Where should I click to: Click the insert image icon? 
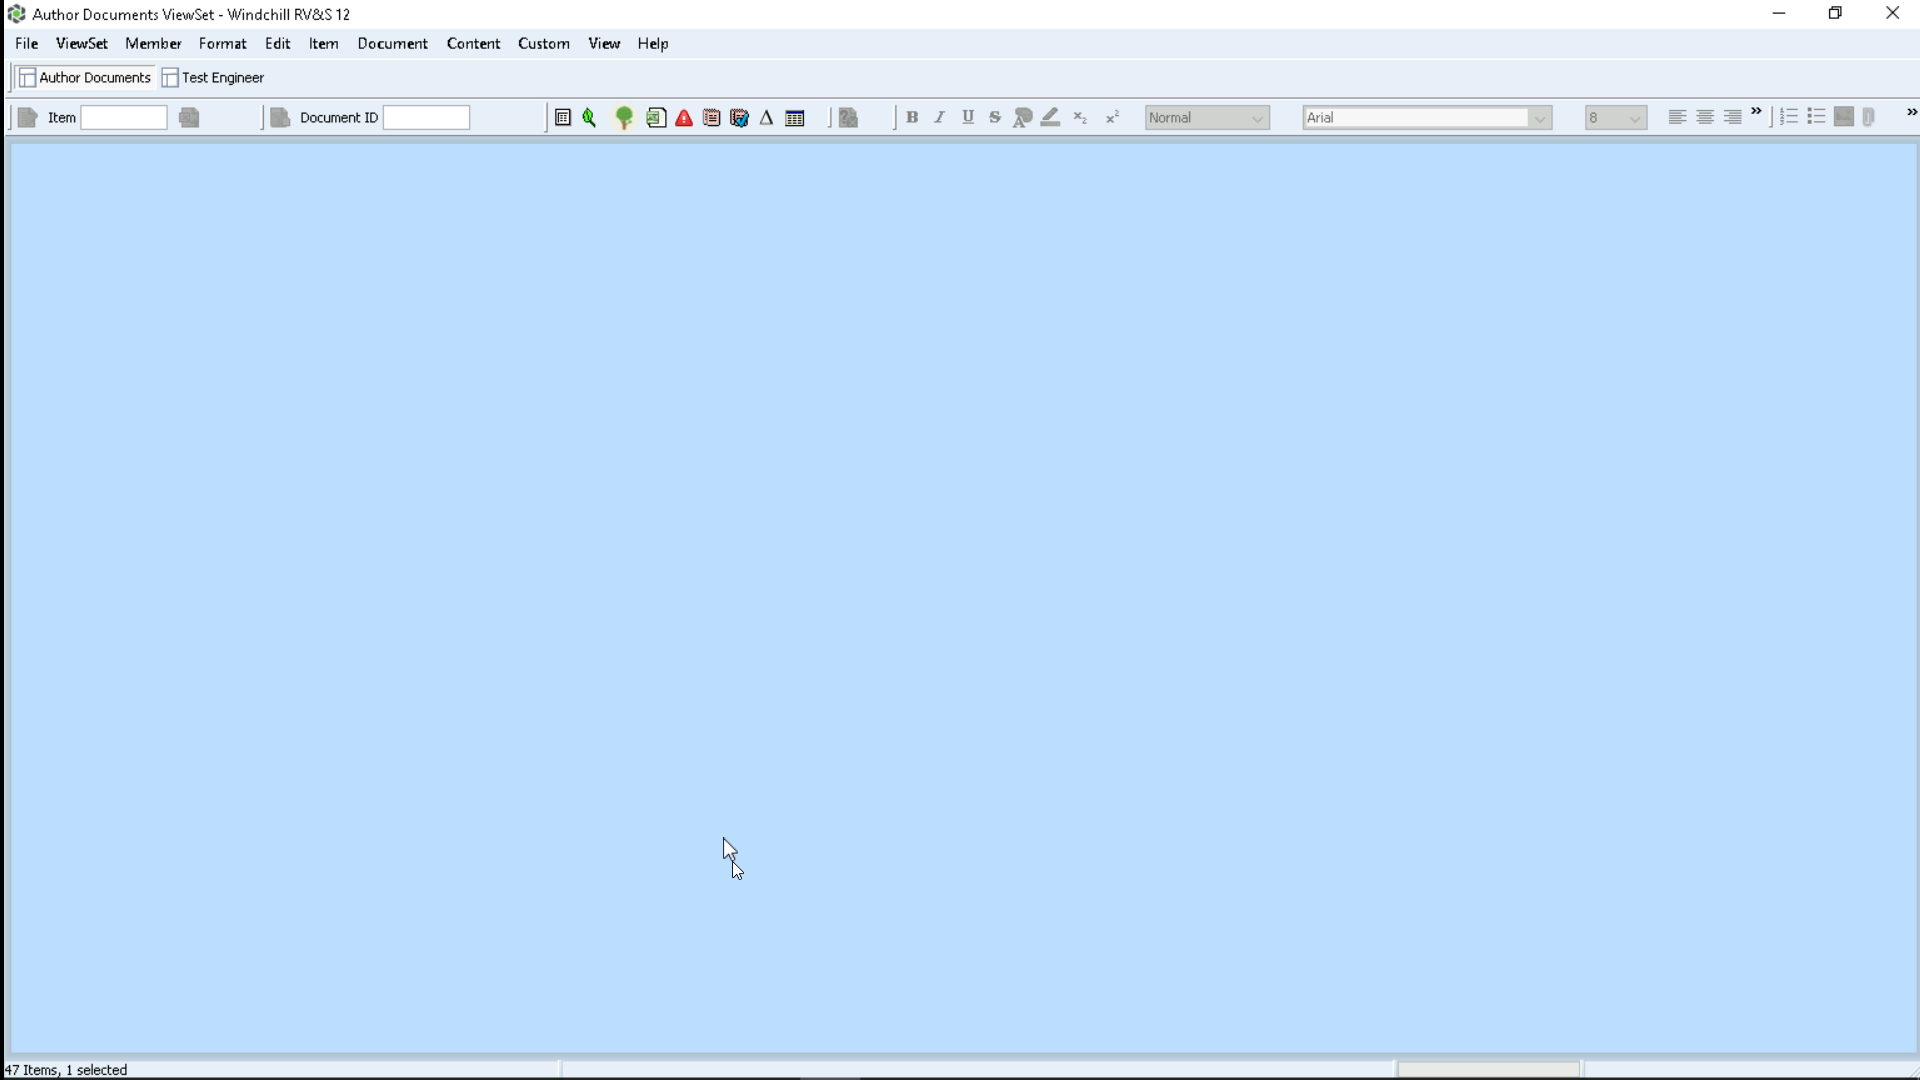coord(1844,117)
